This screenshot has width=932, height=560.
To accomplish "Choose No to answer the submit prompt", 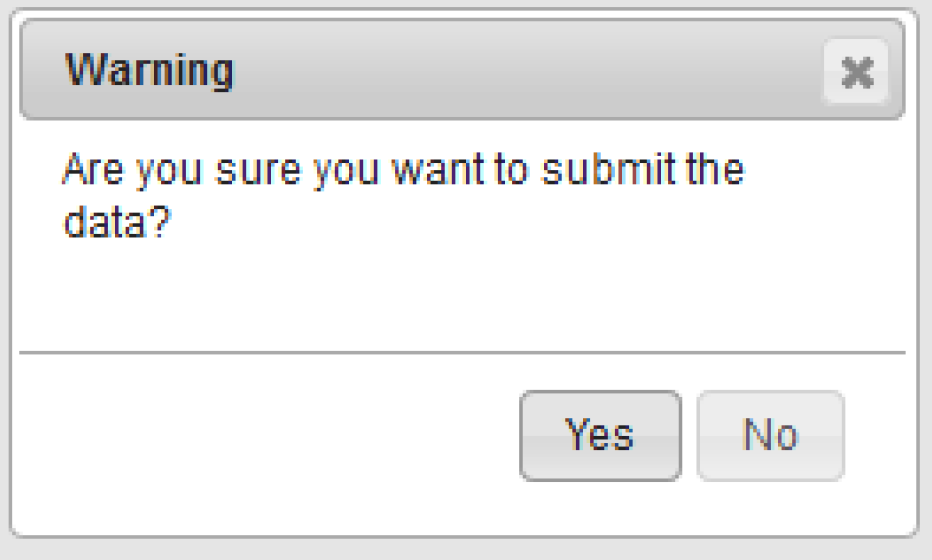I will (770, 435).
